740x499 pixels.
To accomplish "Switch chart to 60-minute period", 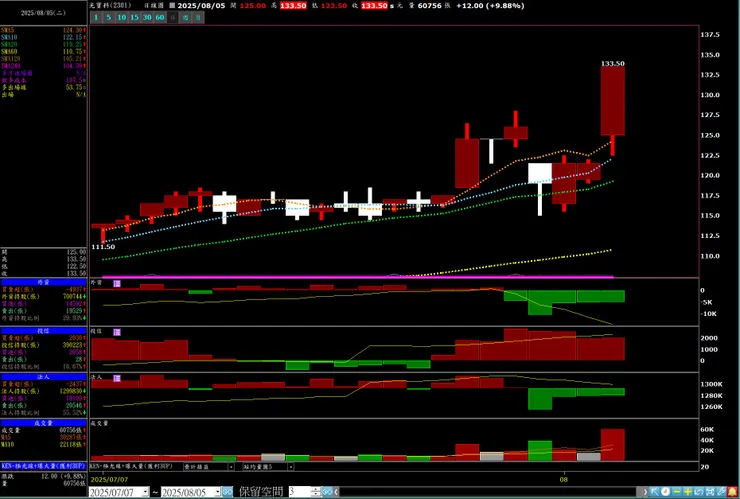I will (160, 17).
